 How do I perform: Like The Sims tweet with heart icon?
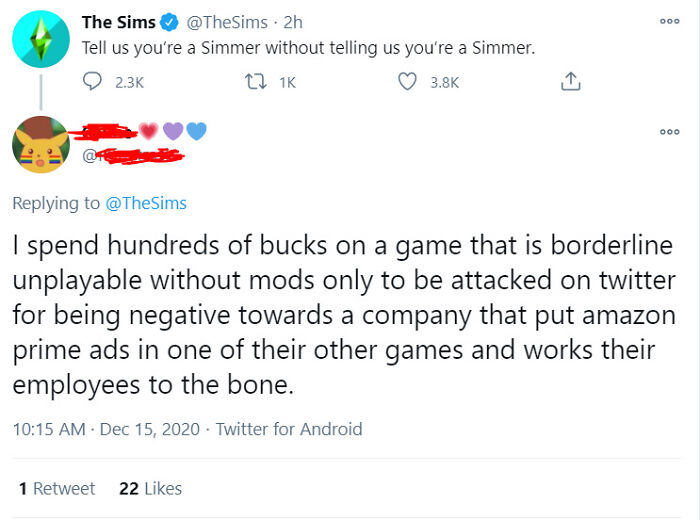[x=408, y=83]
